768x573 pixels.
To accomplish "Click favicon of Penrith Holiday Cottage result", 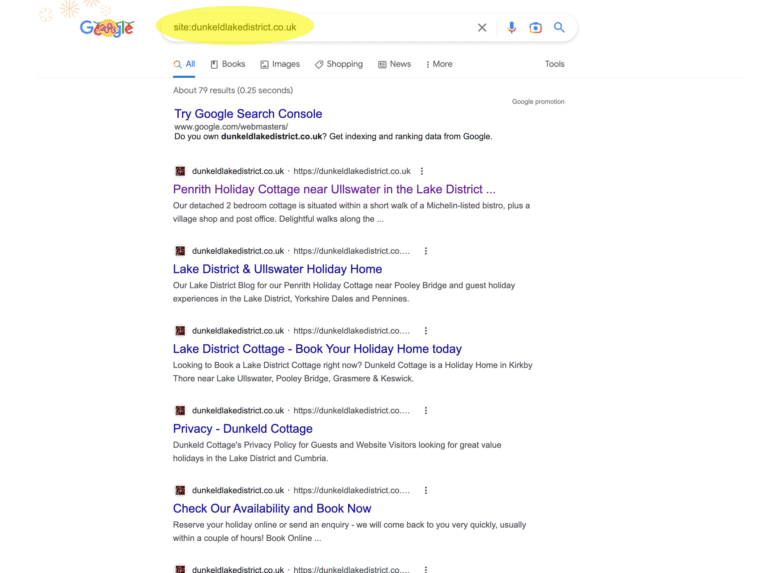I will (180, 171).
